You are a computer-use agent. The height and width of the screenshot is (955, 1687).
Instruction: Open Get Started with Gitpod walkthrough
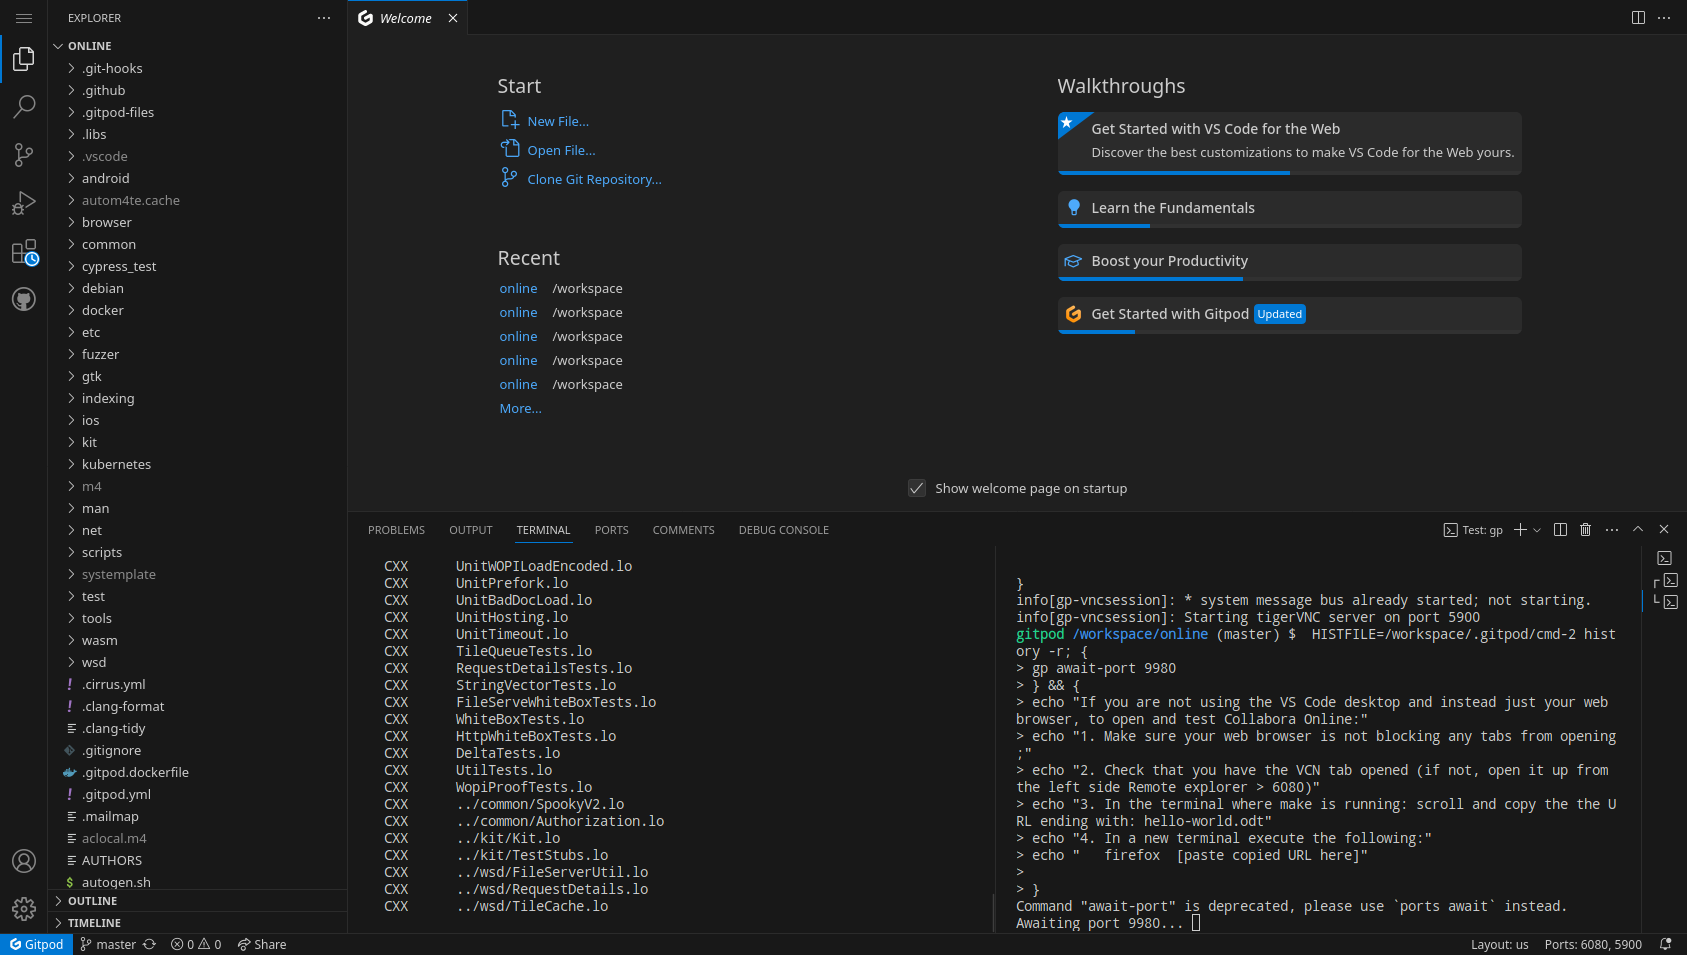1290,315
